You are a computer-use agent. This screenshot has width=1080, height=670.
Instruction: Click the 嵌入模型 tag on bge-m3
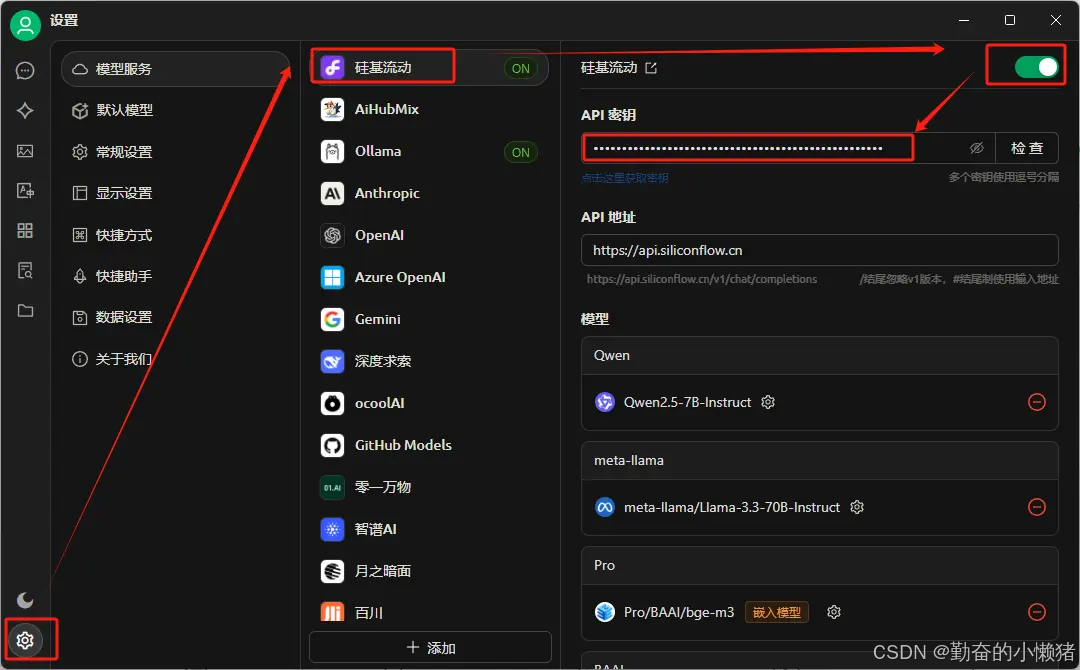point(777,612)
